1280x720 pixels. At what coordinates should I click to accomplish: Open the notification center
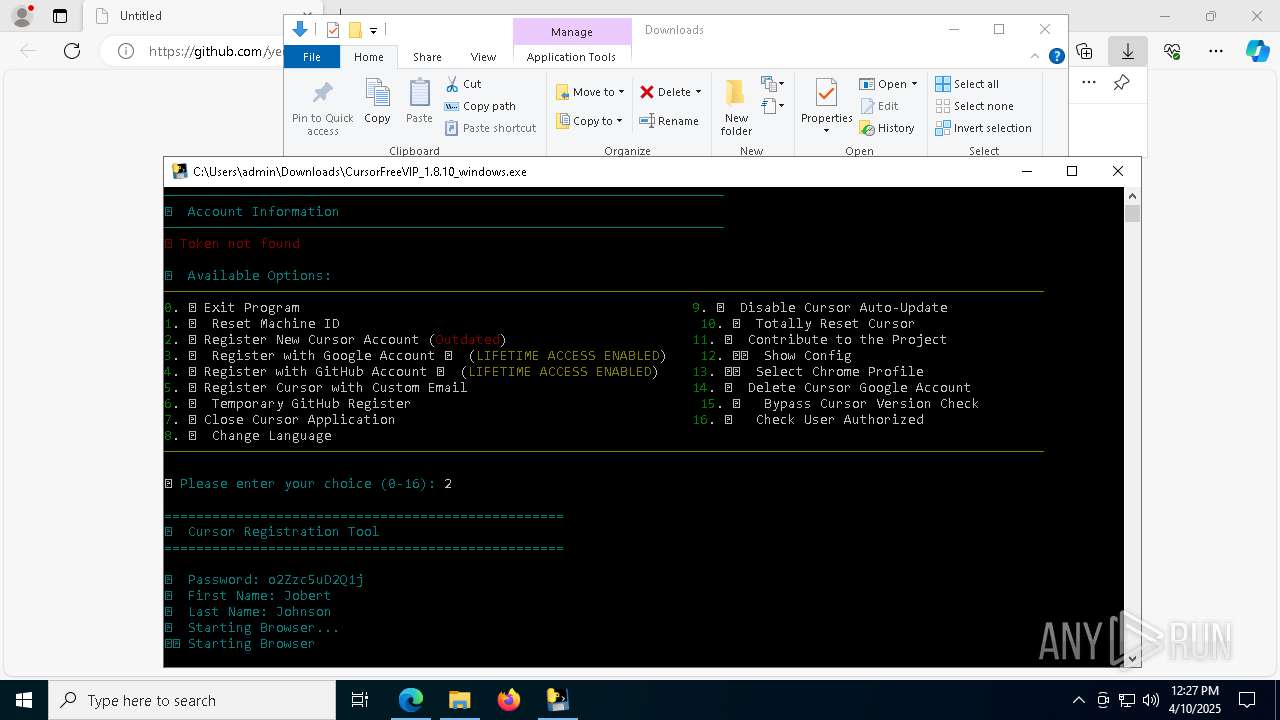(x=1247, y=700)
